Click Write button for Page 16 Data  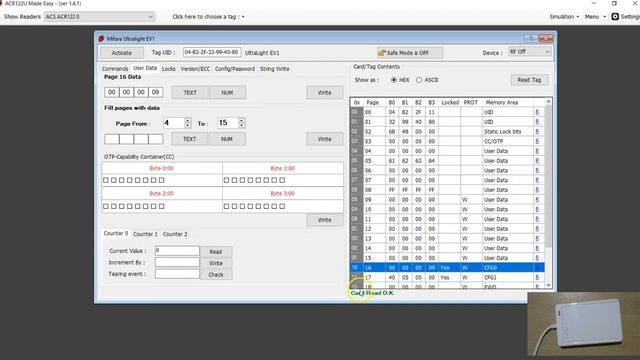coord(324,93)
